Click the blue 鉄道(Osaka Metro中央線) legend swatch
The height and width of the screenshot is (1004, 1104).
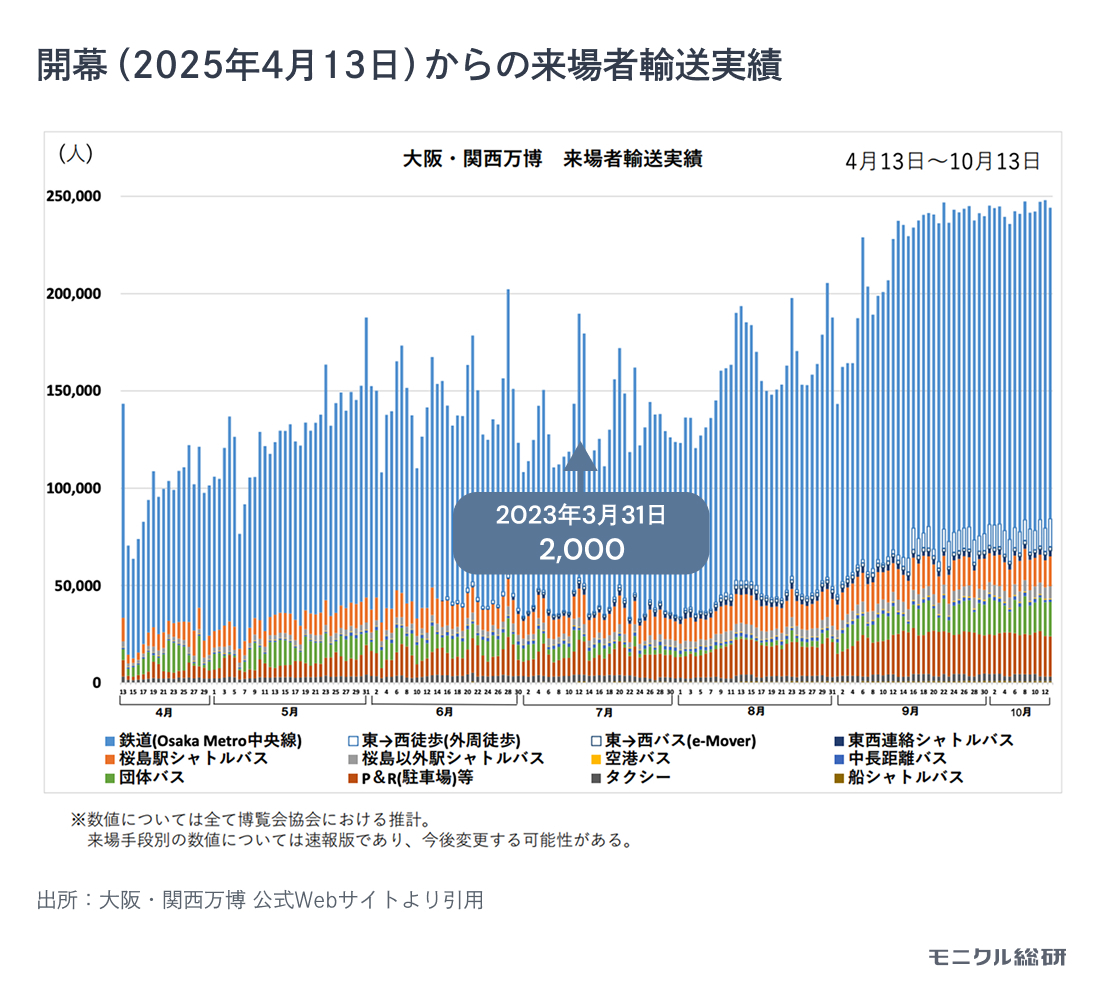coord(110,741)
